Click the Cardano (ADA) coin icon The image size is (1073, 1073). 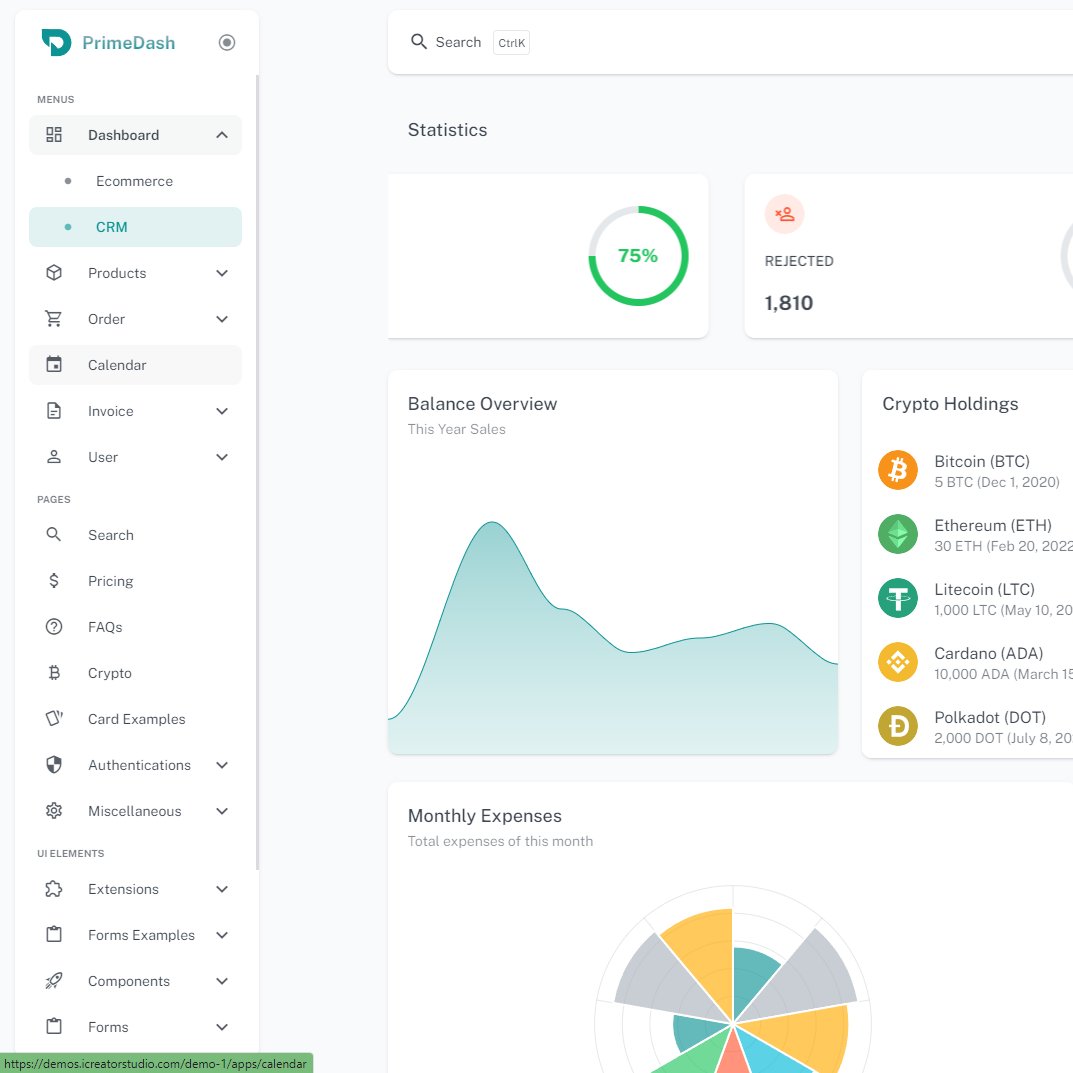898,662
